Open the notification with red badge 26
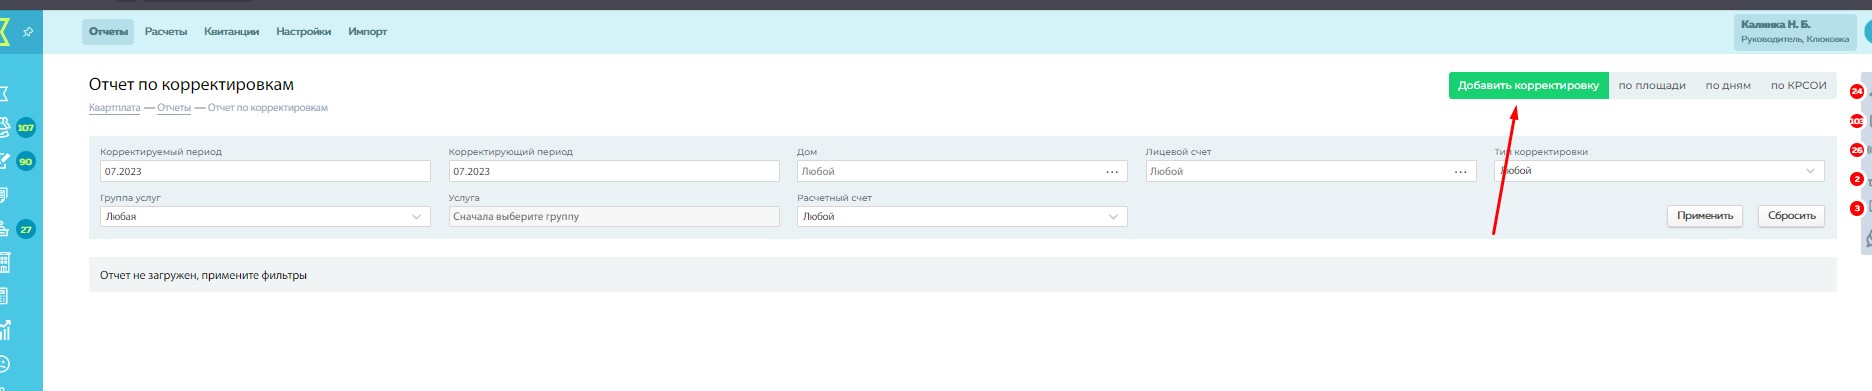The height and width of the screenshot is (391, 1872). 1857,150
